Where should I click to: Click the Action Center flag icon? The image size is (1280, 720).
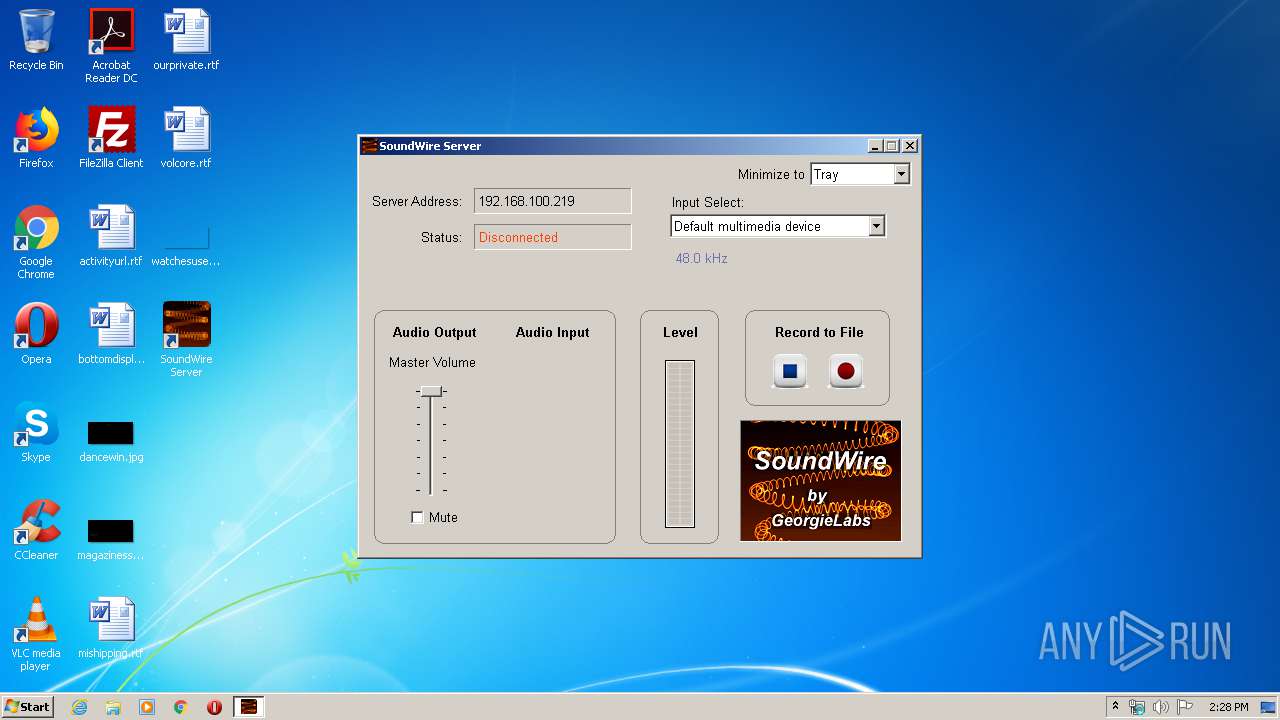1185,707
